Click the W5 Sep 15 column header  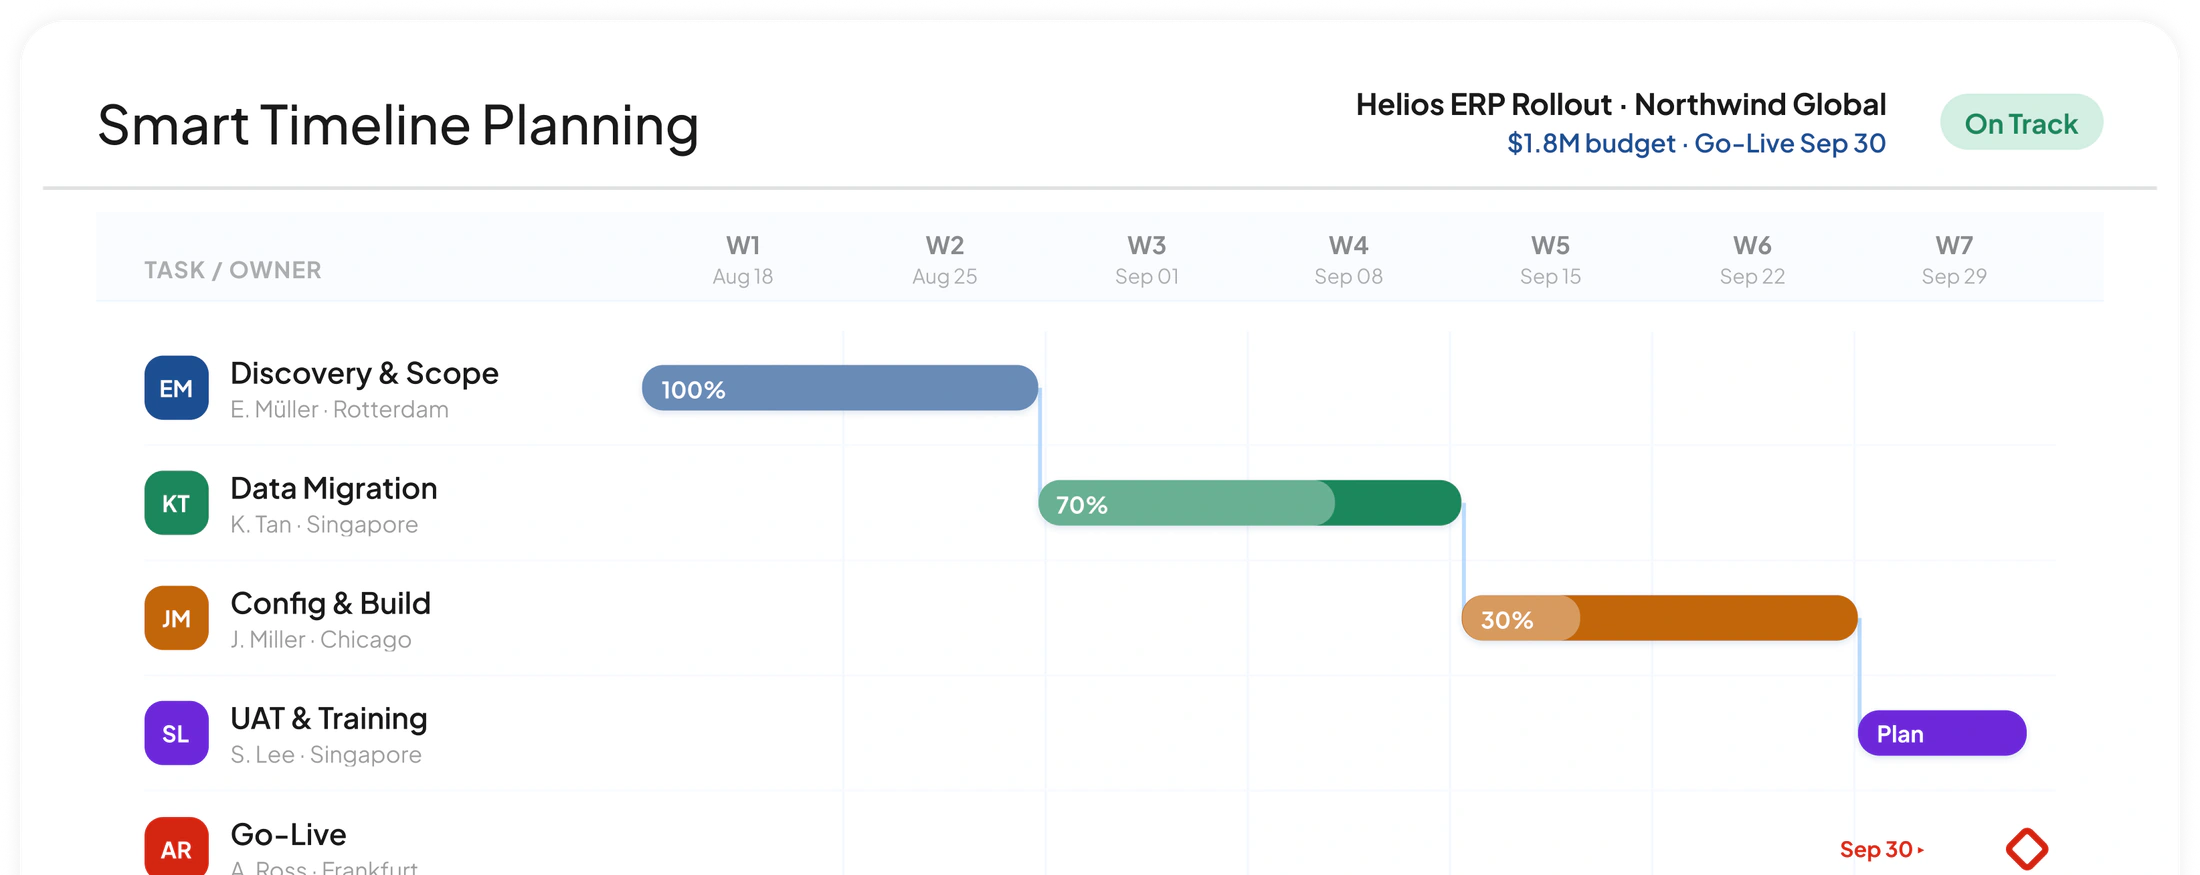(x=1551, y=260)
